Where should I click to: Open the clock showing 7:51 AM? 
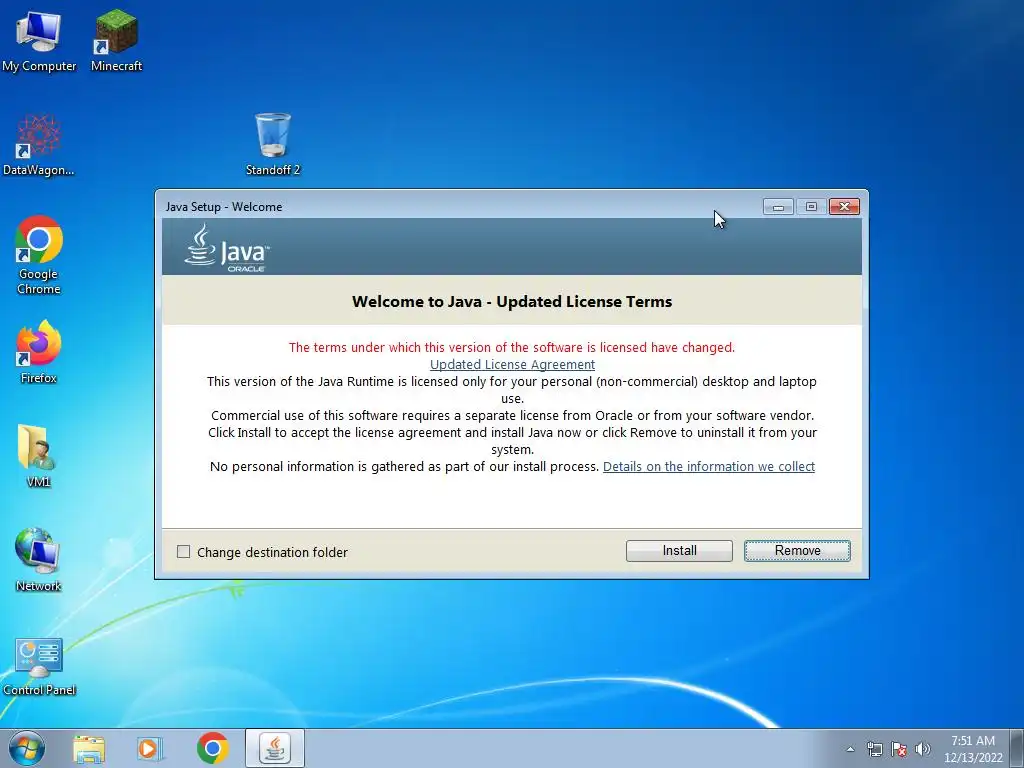[973, 749]
